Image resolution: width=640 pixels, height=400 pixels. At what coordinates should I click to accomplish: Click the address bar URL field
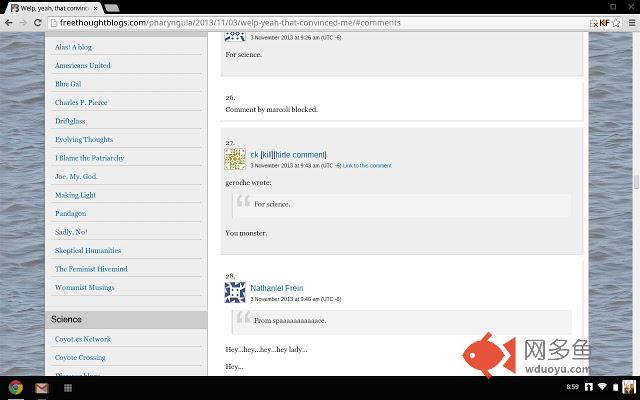click(300, 22)
